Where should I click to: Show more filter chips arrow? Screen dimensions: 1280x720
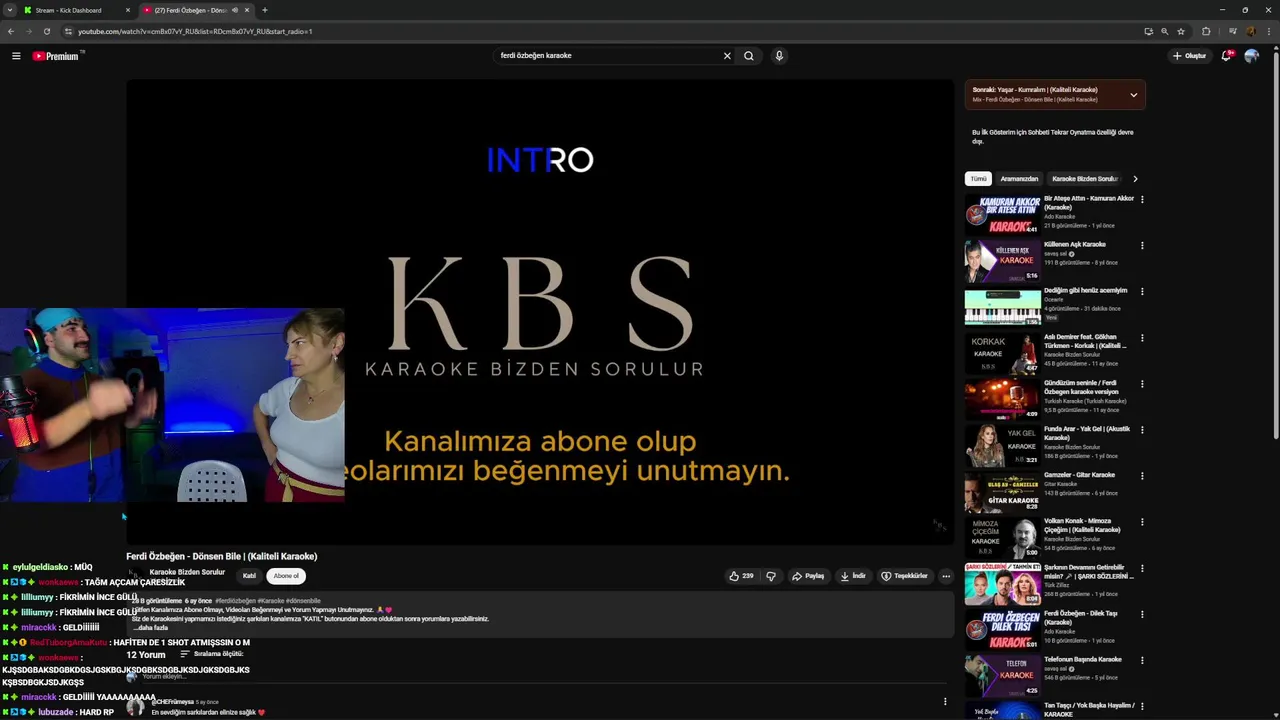coord(1135,179)
